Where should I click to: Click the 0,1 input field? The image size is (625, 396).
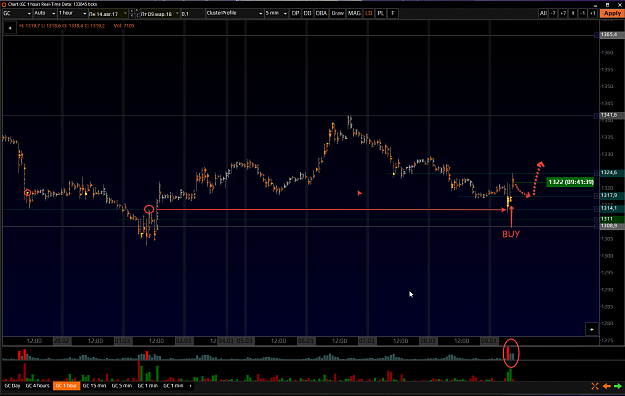click(x=192, y=14)
